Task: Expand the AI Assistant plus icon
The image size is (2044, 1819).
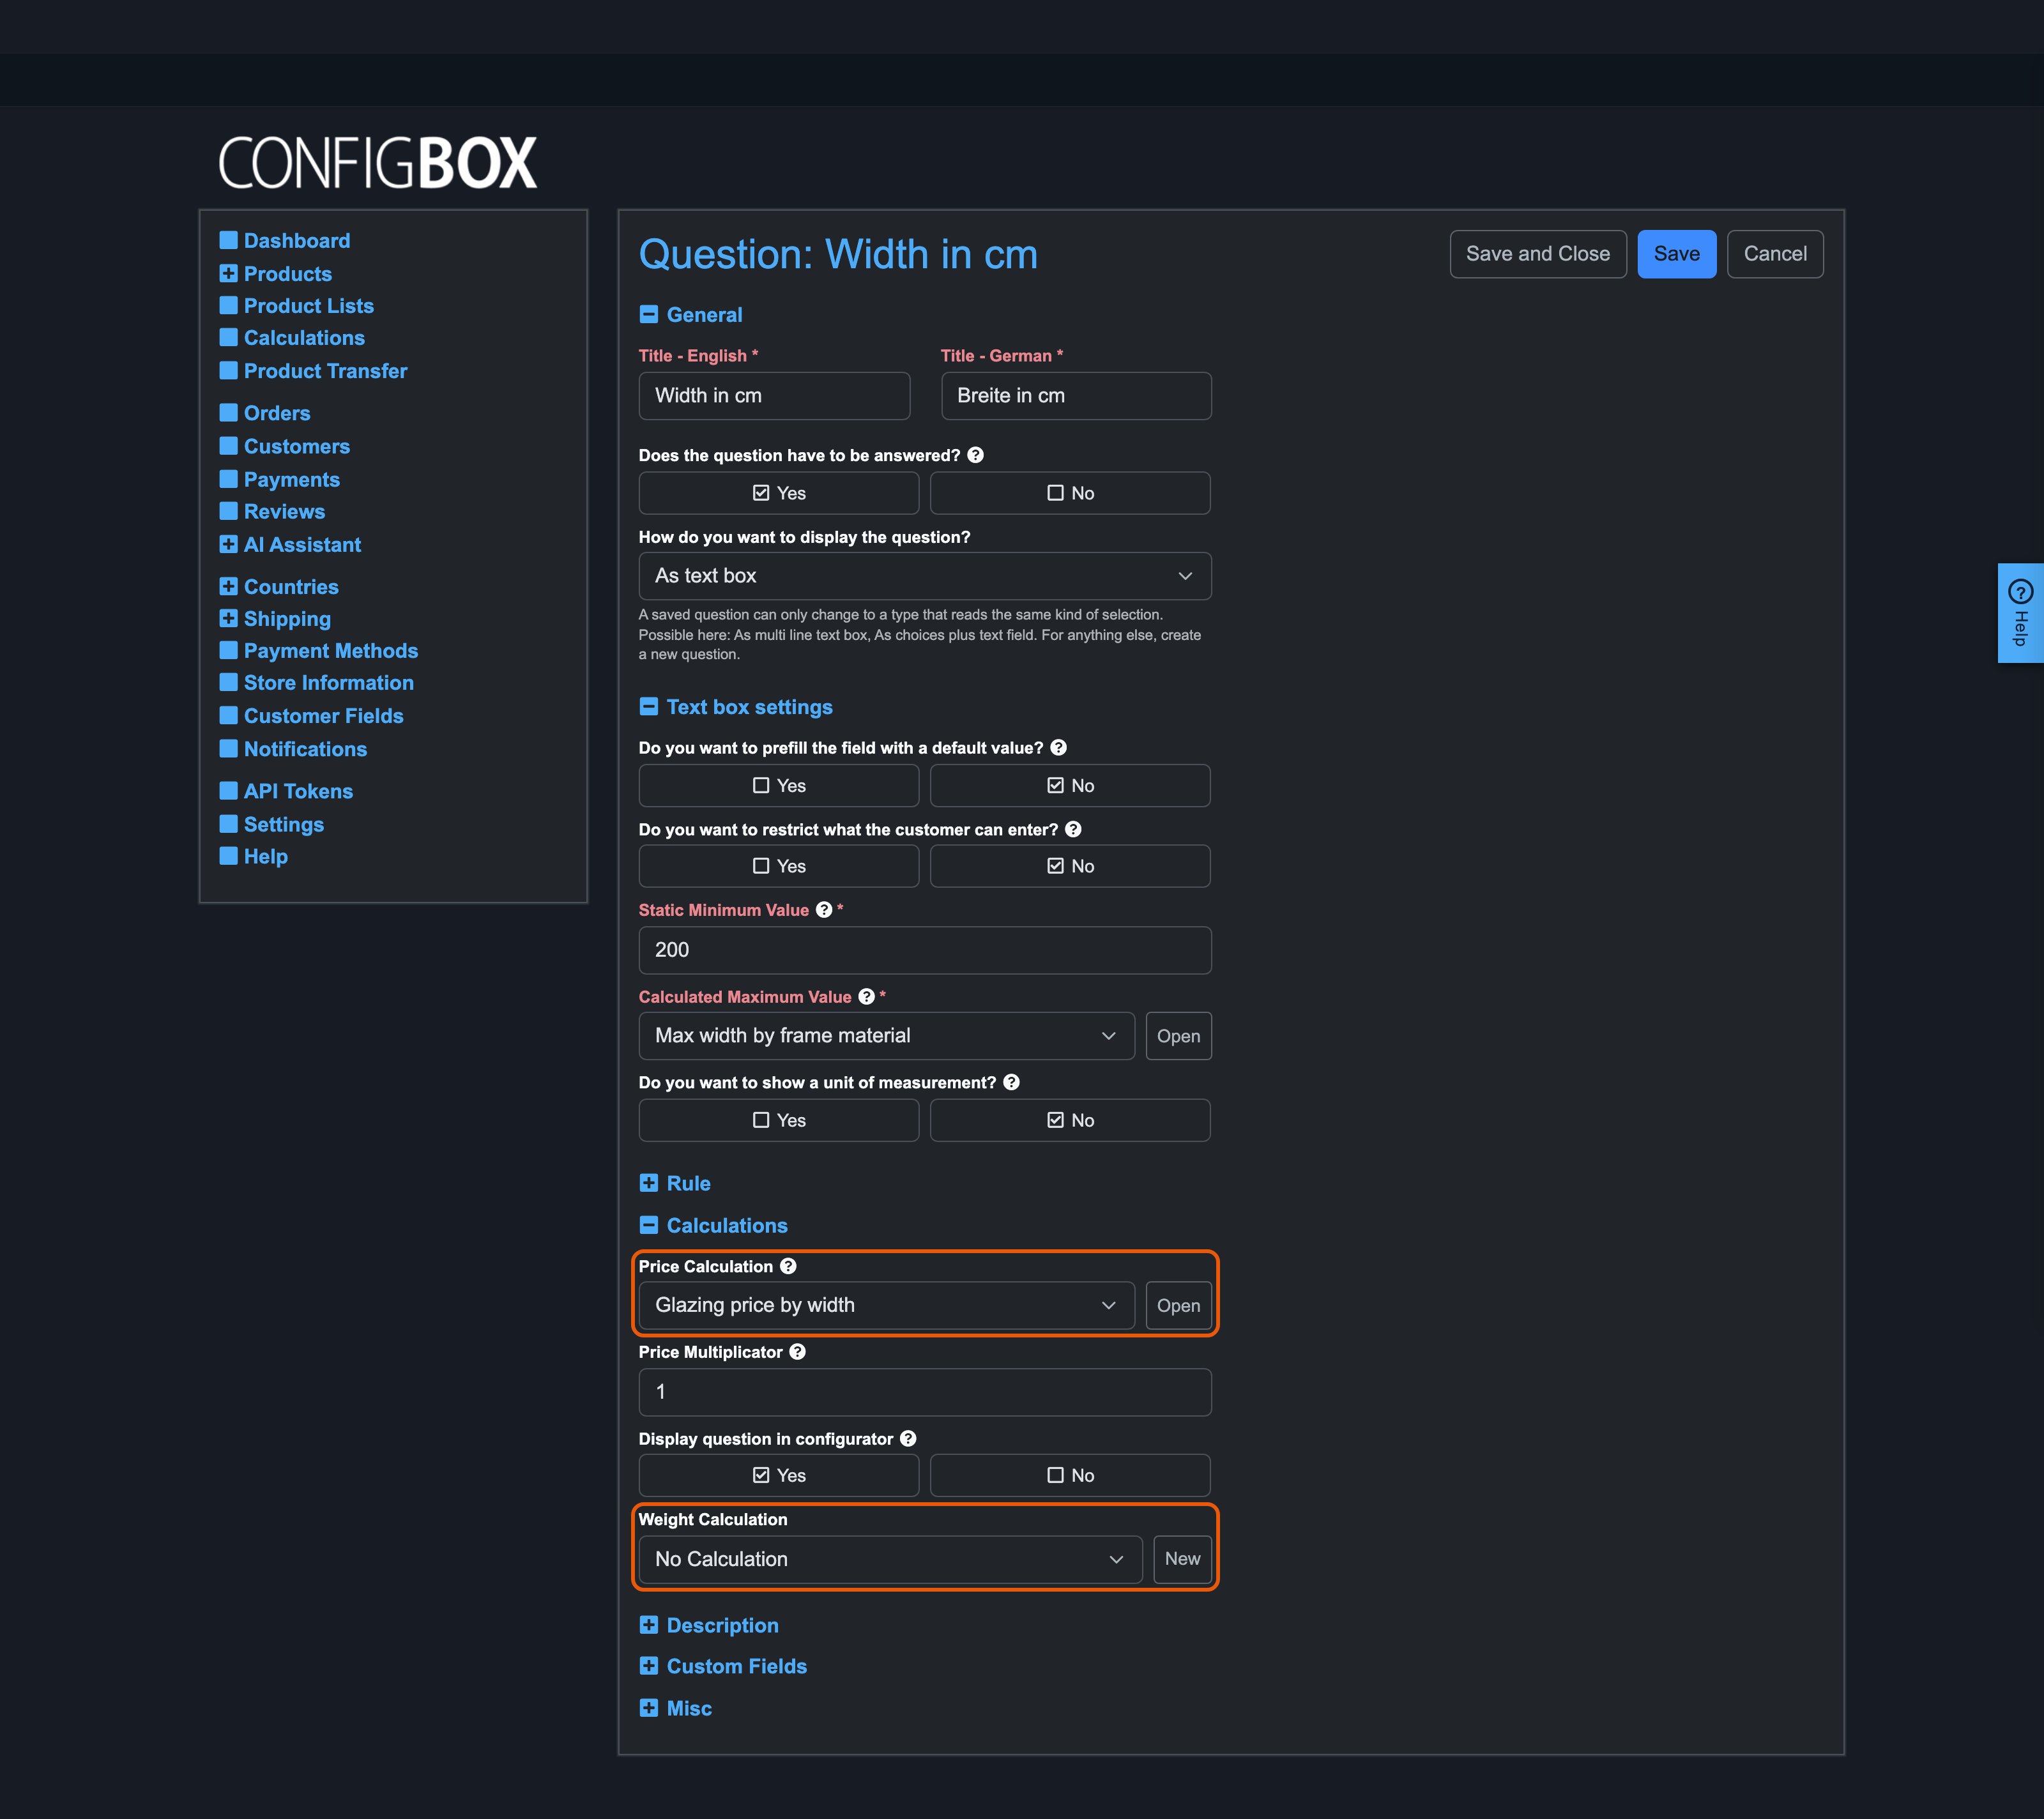Action: [x=229, y=544]
